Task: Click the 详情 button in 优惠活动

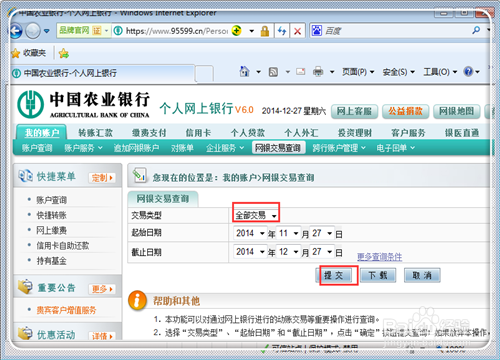Action: pos(102,336)
